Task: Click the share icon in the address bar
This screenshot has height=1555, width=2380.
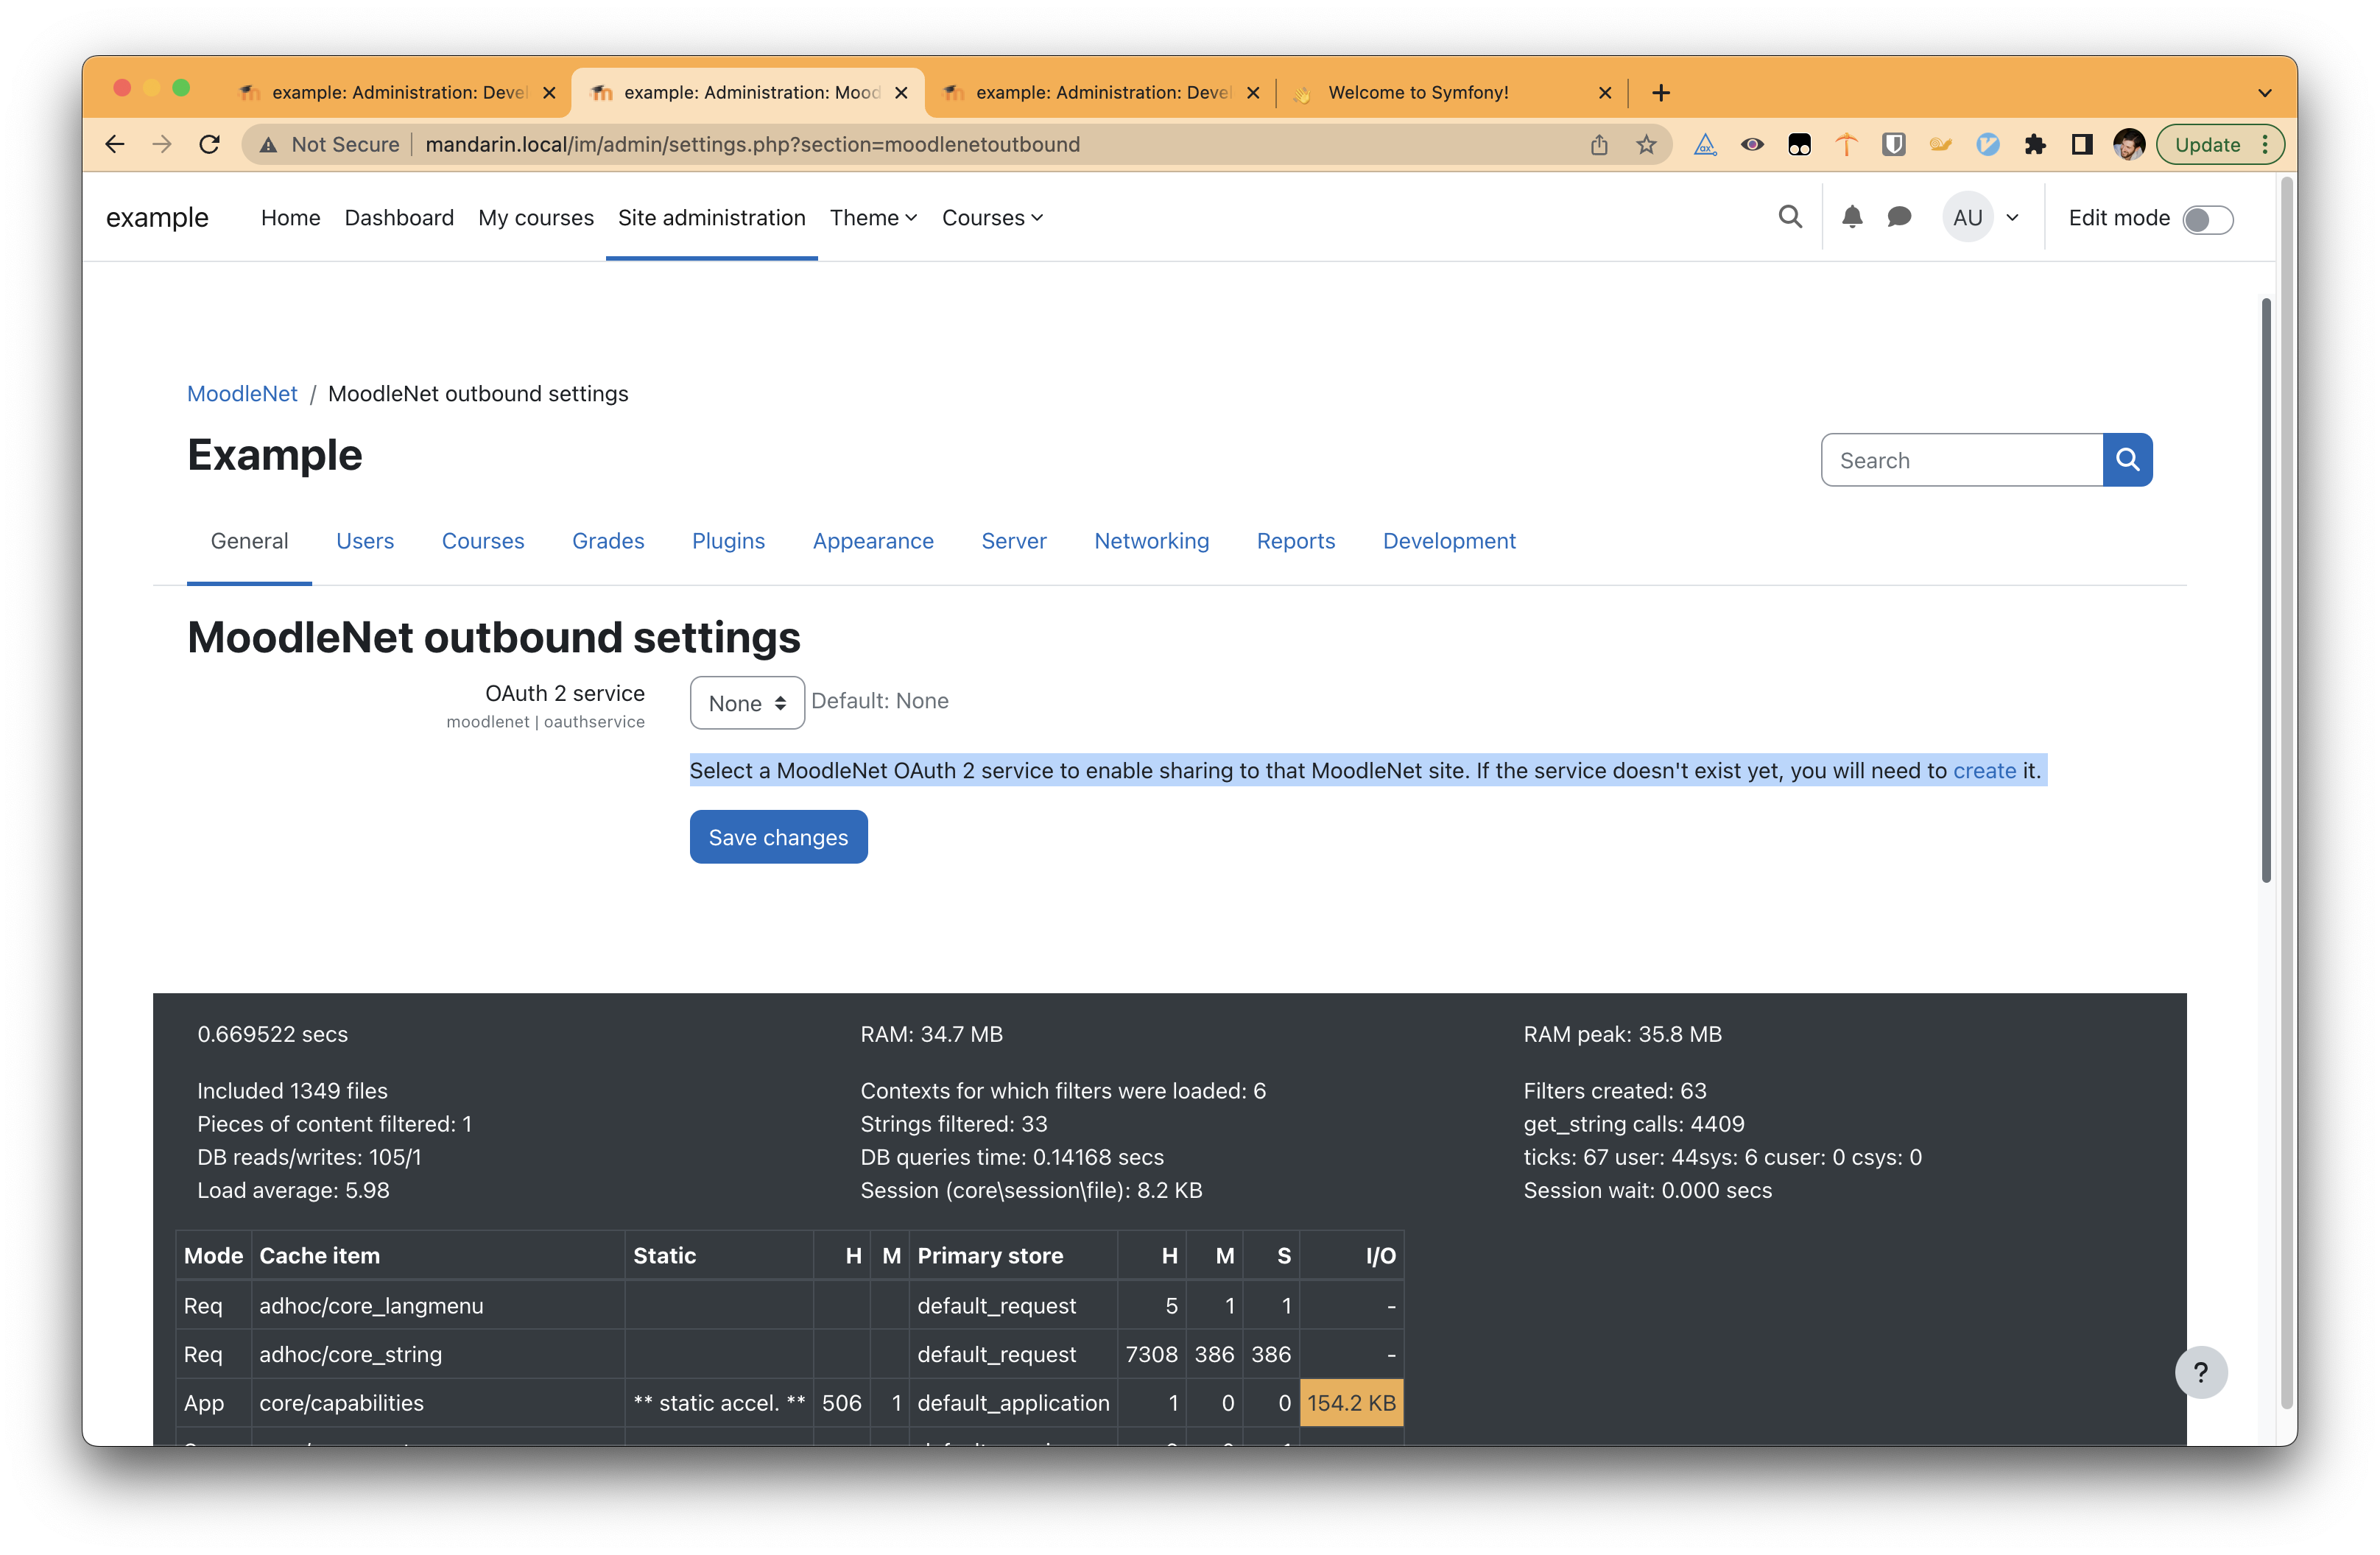Action: (1599, 144)
